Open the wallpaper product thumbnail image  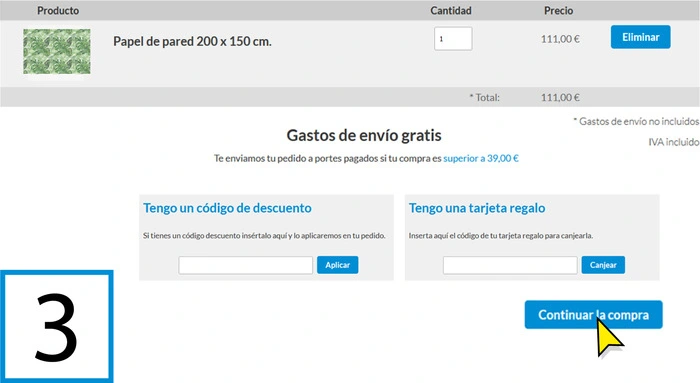[57, 52]
